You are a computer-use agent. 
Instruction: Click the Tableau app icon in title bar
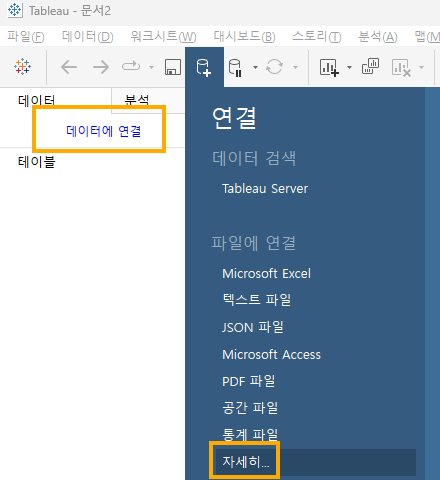(15, 10)
